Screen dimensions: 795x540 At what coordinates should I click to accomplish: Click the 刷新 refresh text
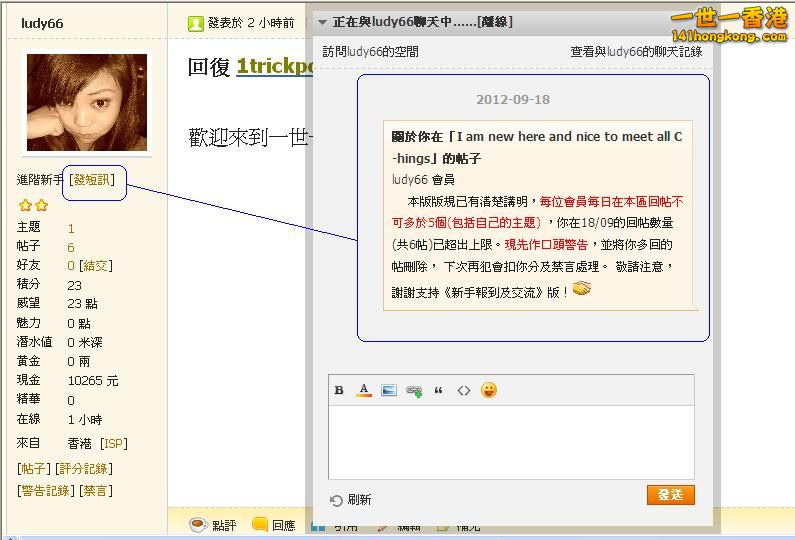tap(359, 500)
